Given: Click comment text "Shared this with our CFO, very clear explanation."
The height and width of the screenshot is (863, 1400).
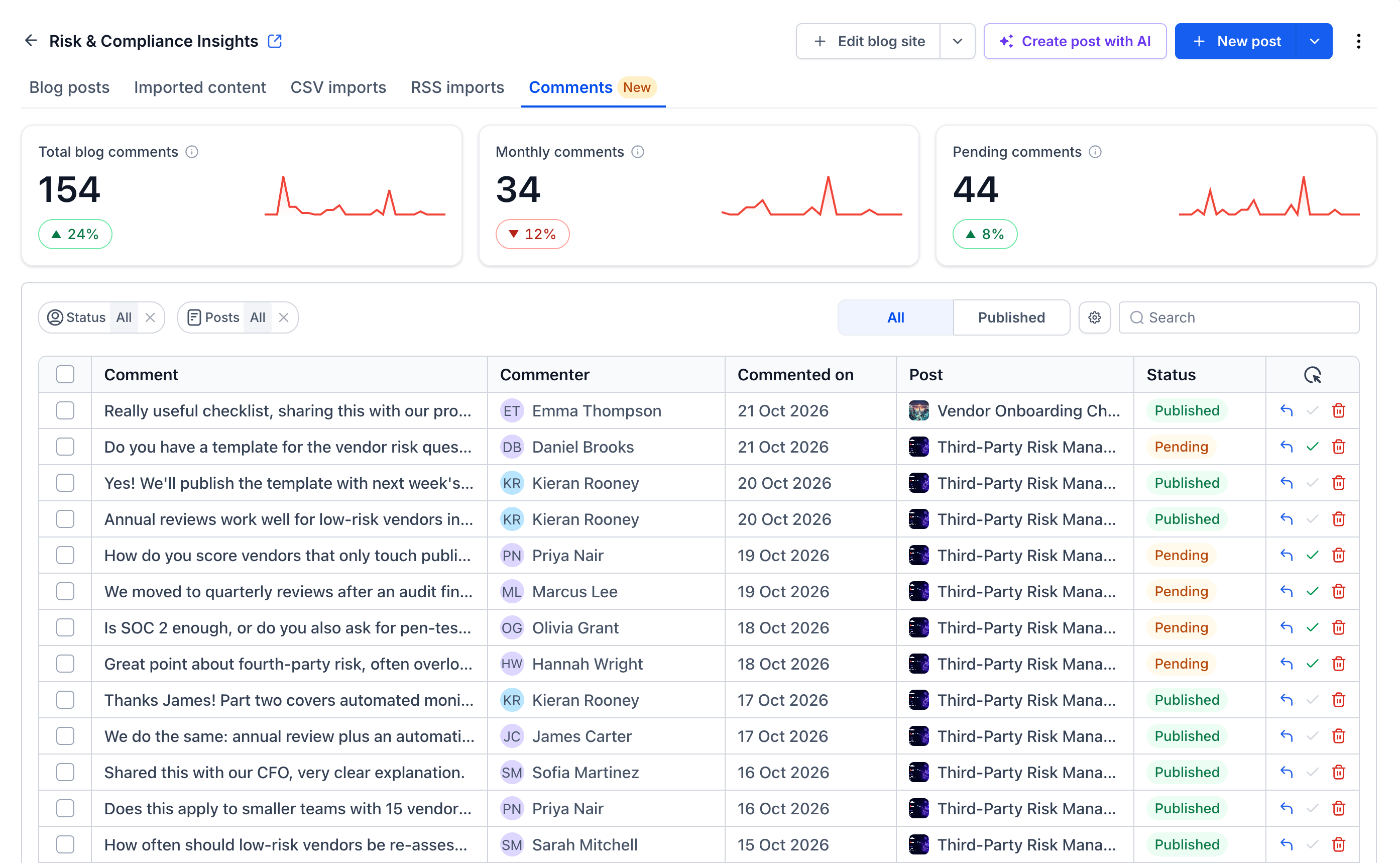Looking at the screenshot, I should [x=284, y=773].
